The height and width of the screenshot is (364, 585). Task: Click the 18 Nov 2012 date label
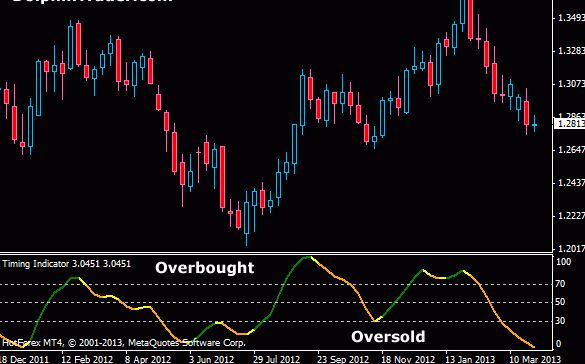[408, 359]
